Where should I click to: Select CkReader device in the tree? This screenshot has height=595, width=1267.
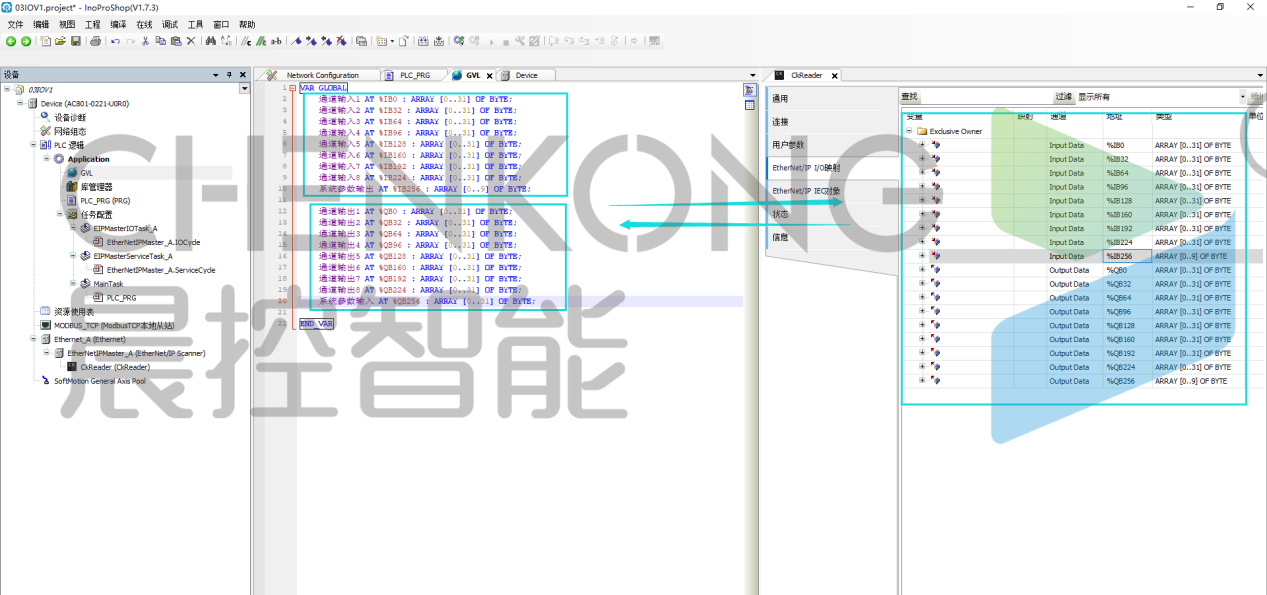(106, 367)
